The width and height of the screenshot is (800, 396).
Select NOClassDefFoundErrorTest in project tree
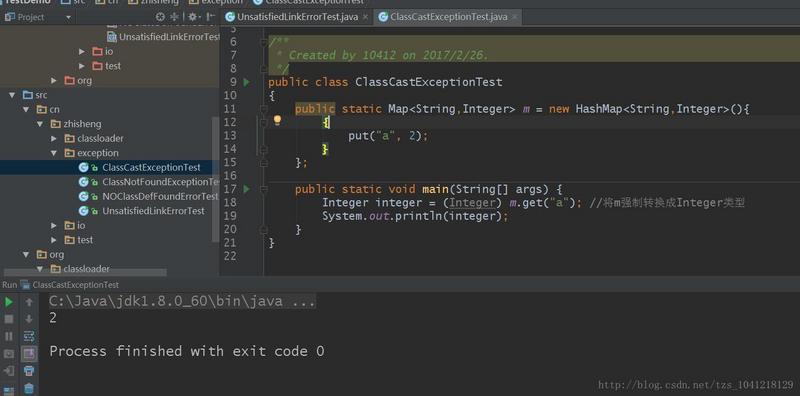click(148, 196)
